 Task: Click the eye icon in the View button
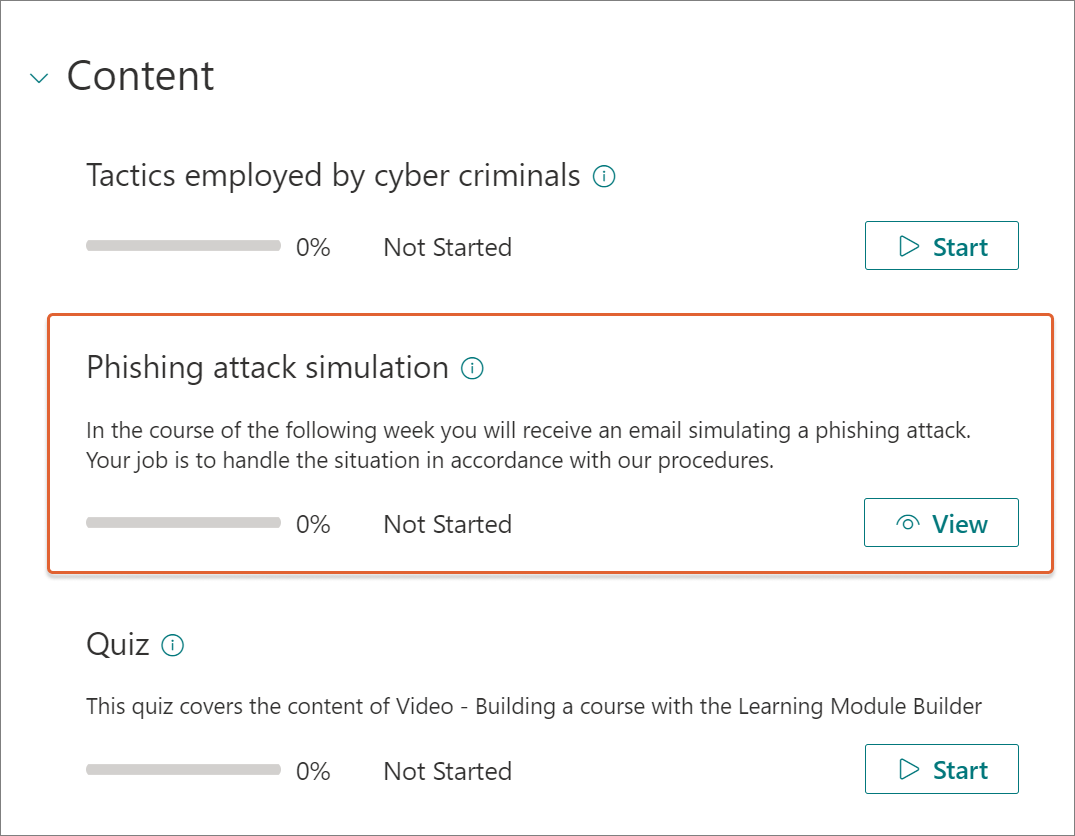pyautogui.click(x=907, y=523)
